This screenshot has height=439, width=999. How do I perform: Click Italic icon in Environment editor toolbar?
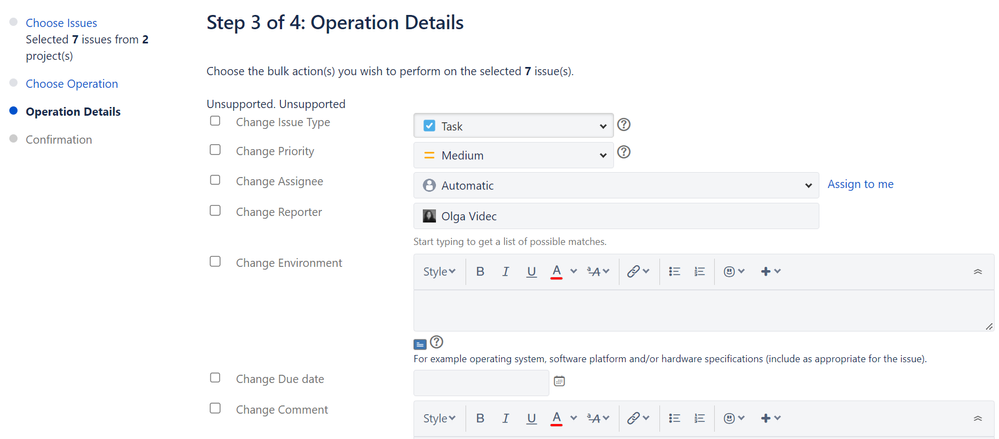coord(505,271)
